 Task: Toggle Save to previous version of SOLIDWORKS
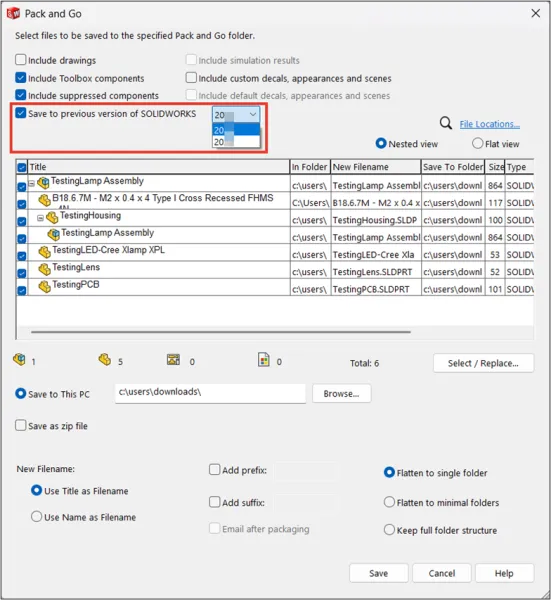pos(21,113)
